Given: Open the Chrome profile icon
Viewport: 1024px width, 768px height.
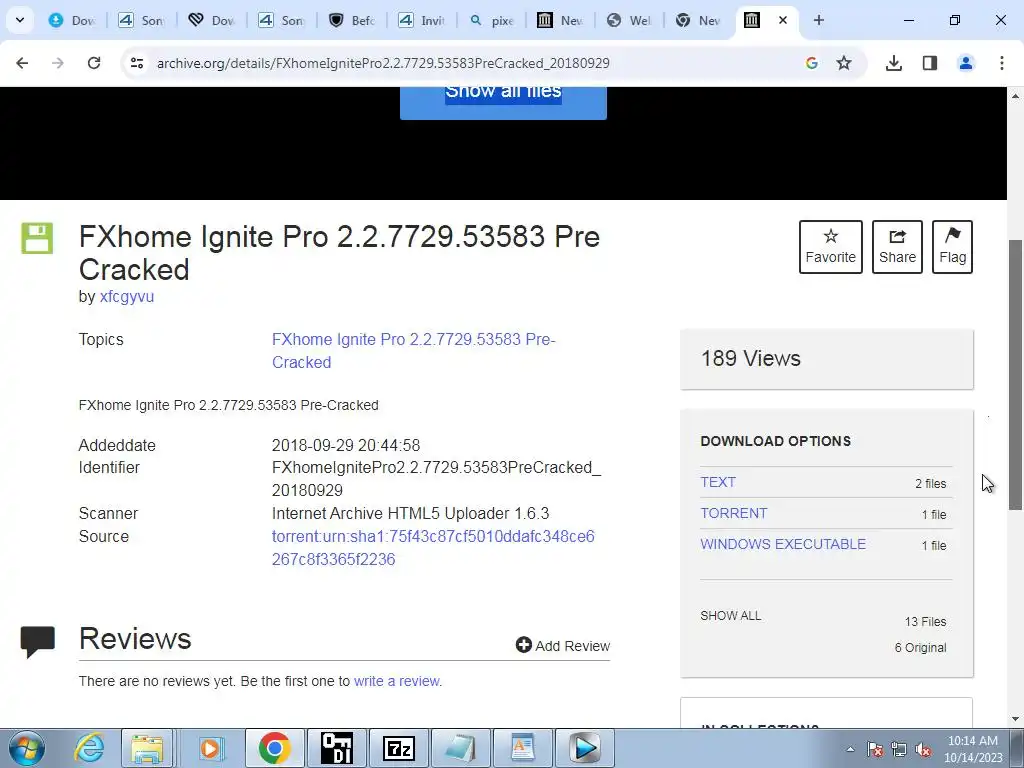Looking at the screenshot, I should coord(966,63).
